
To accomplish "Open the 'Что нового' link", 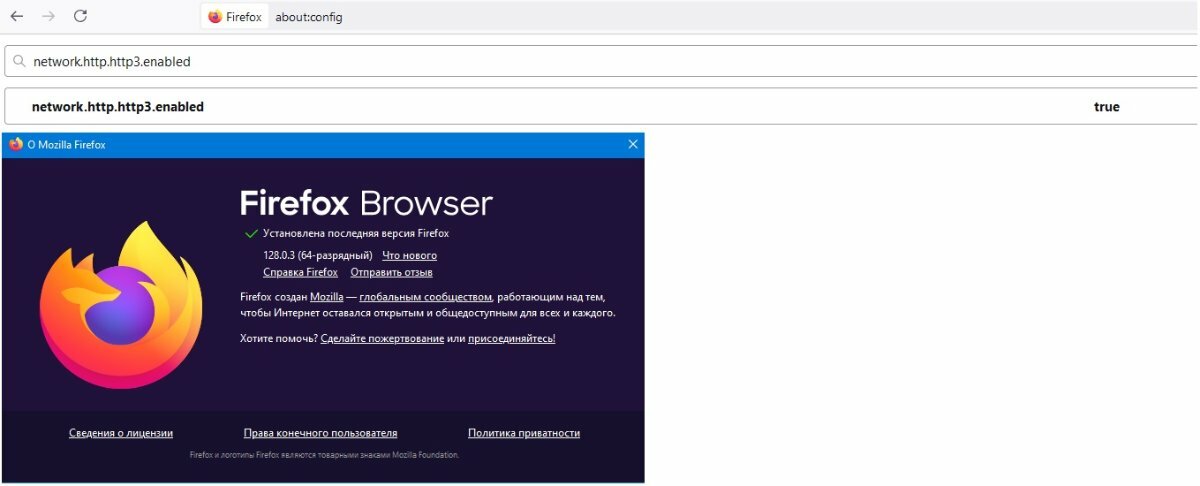I will [409, 255].
